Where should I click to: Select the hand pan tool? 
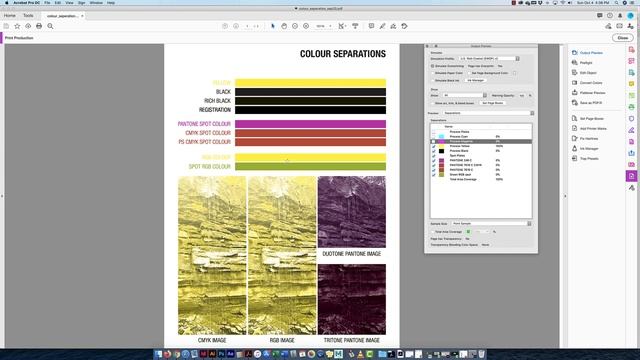coord(284,26)
